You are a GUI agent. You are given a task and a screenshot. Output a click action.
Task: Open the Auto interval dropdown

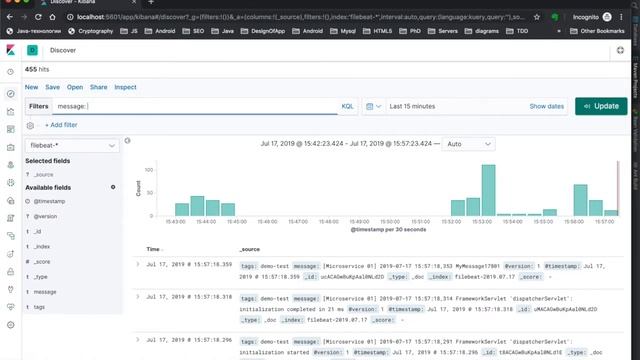click(x=468, y=144)
